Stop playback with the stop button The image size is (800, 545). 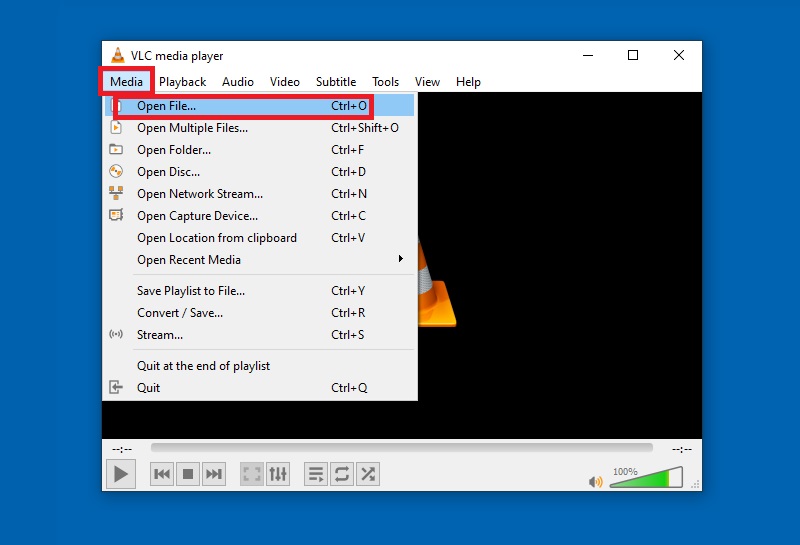point(188,474)
